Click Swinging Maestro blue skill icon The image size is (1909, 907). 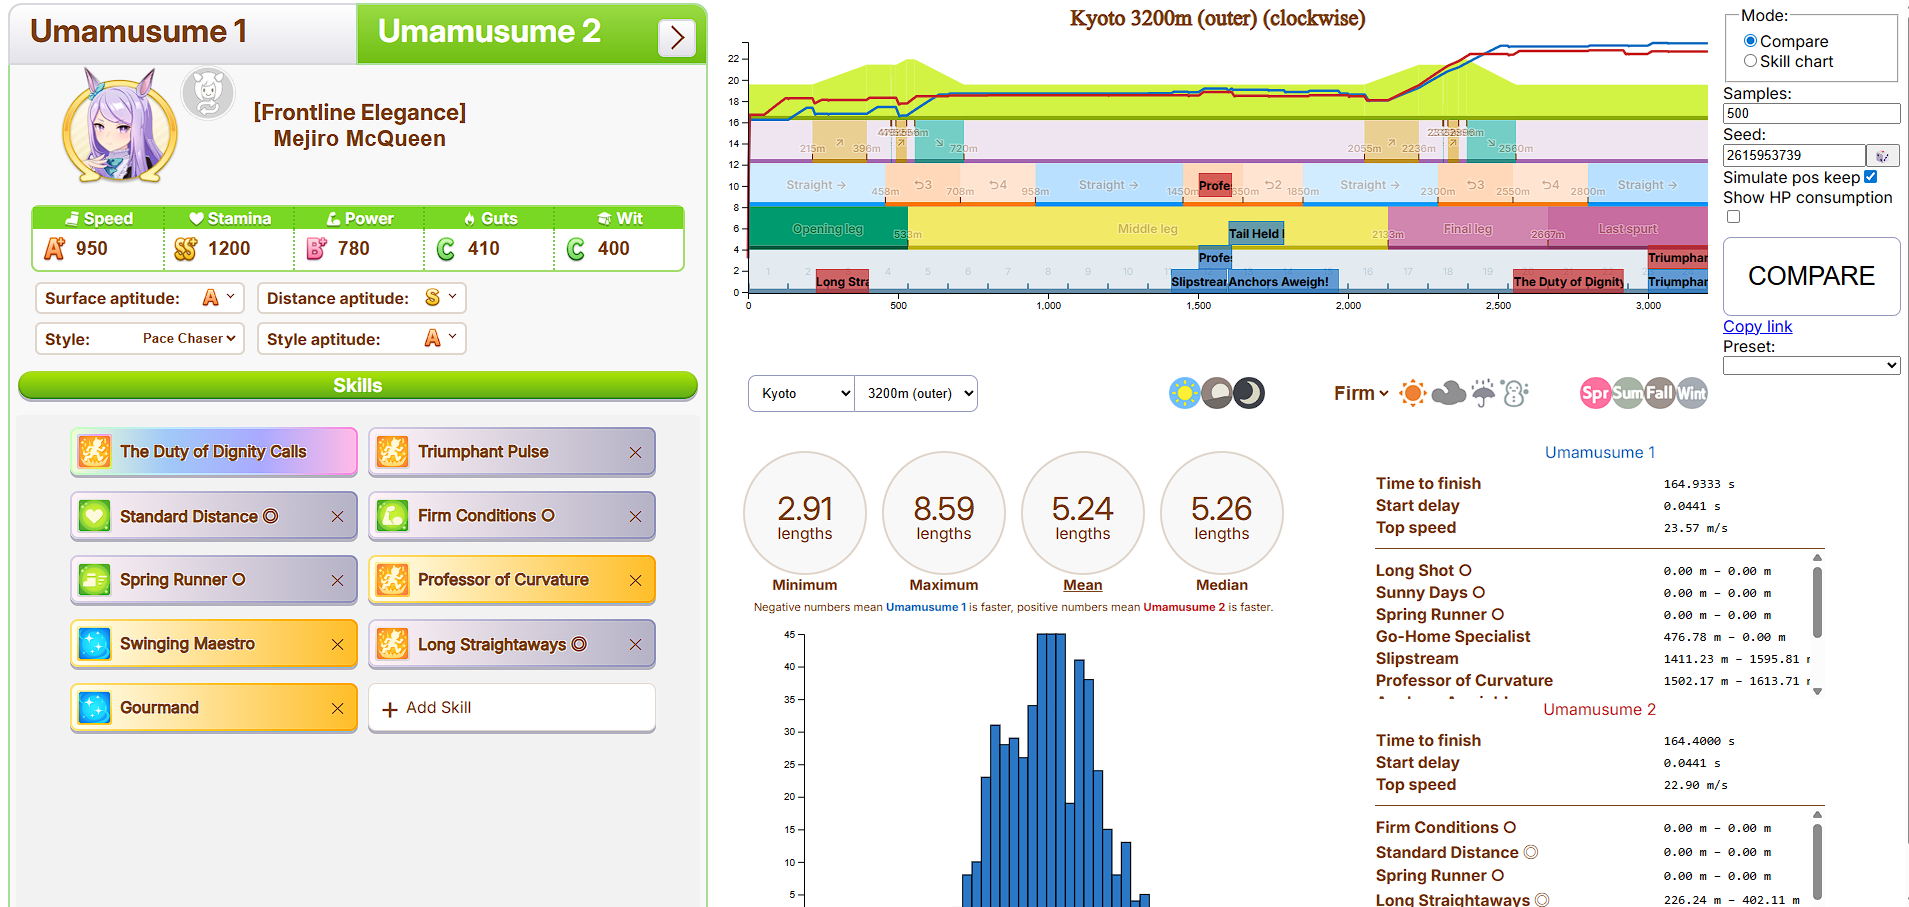pyautogui.click(x=94, y=644)
